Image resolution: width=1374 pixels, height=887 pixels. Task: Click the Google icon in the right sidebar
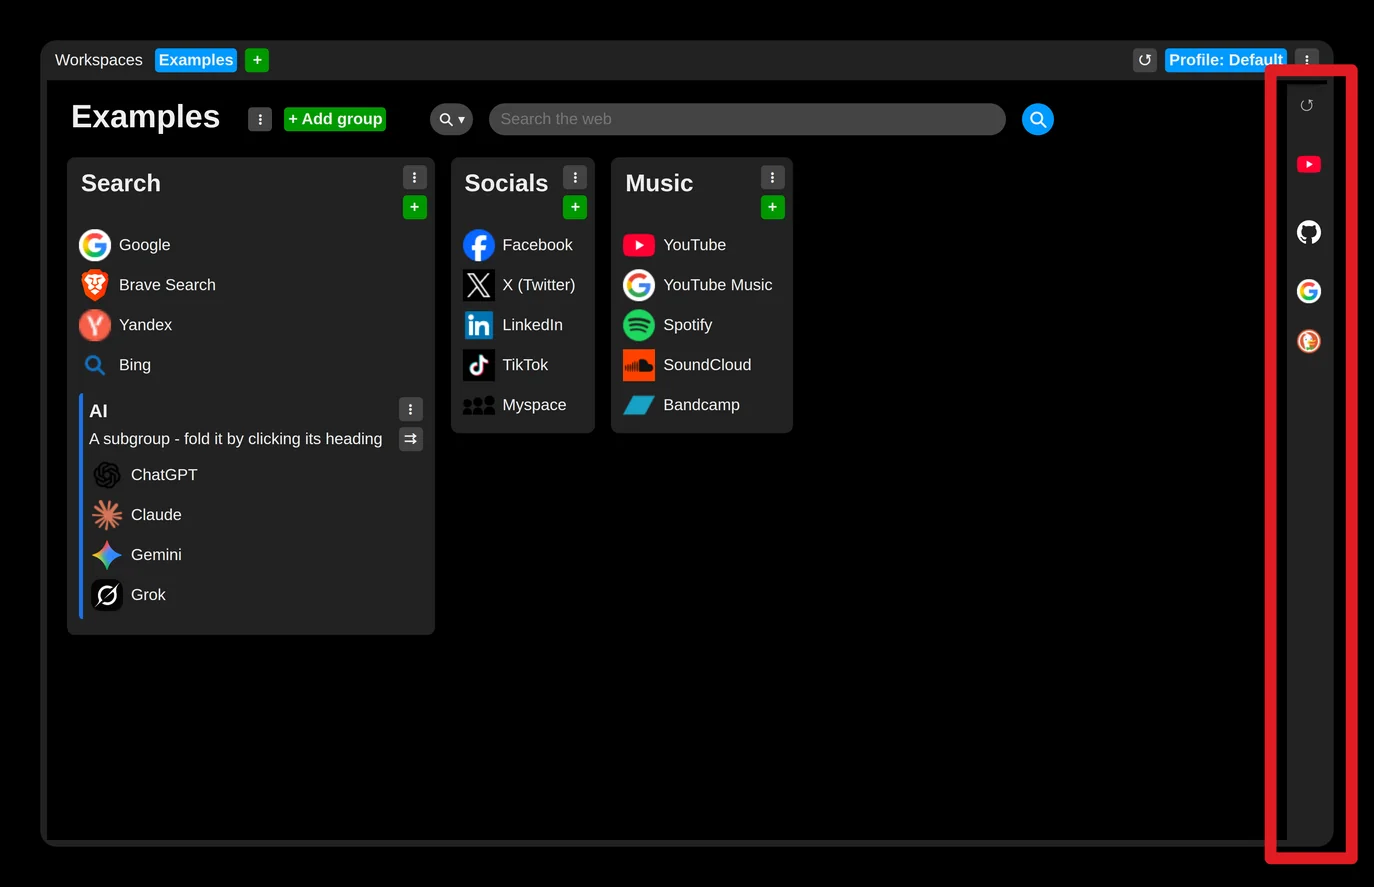(1309, 291)
